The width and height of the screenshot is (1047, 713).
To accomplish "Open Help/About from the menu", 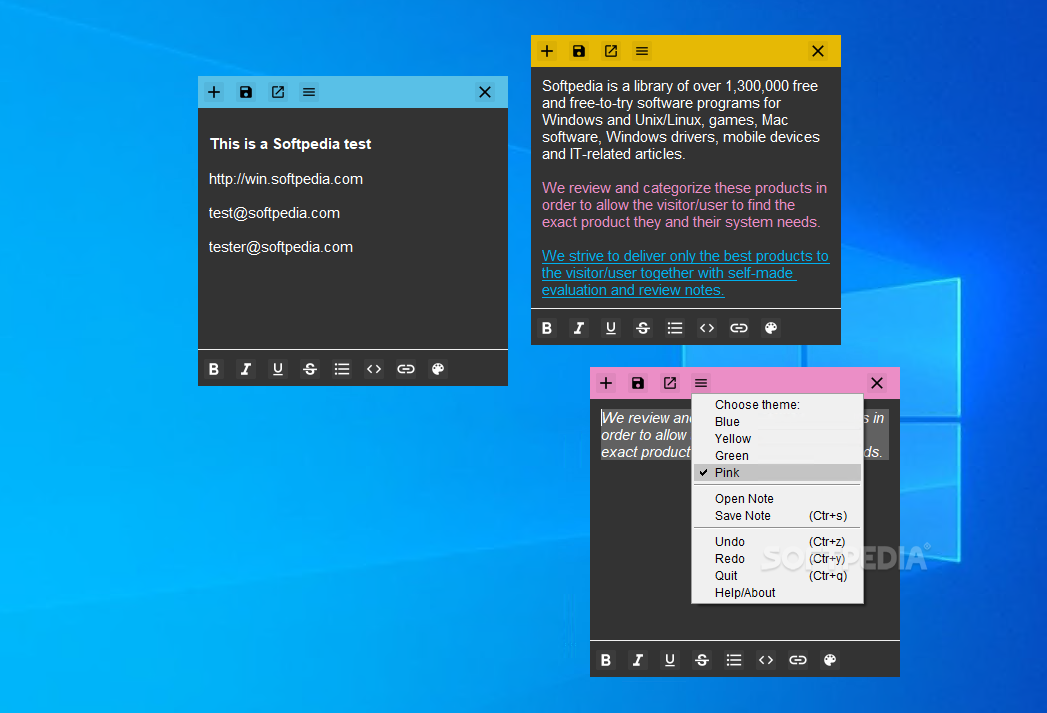I will 777,593.
